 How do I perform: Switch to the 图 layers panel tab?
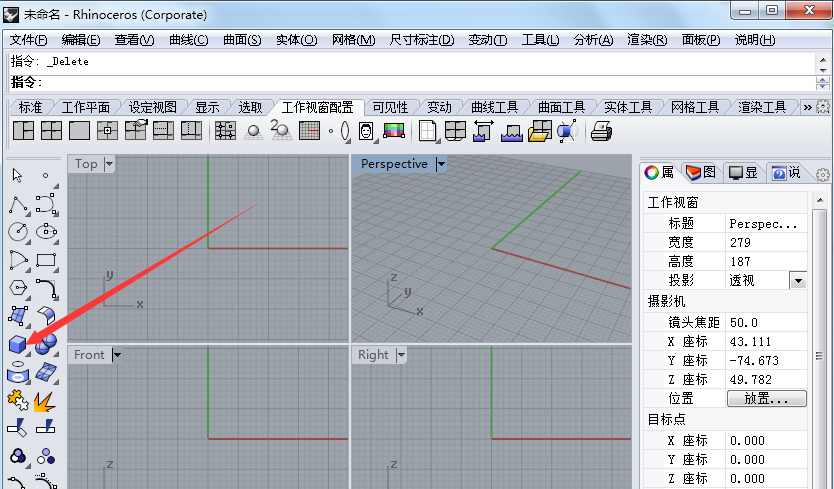pos(700,172)
